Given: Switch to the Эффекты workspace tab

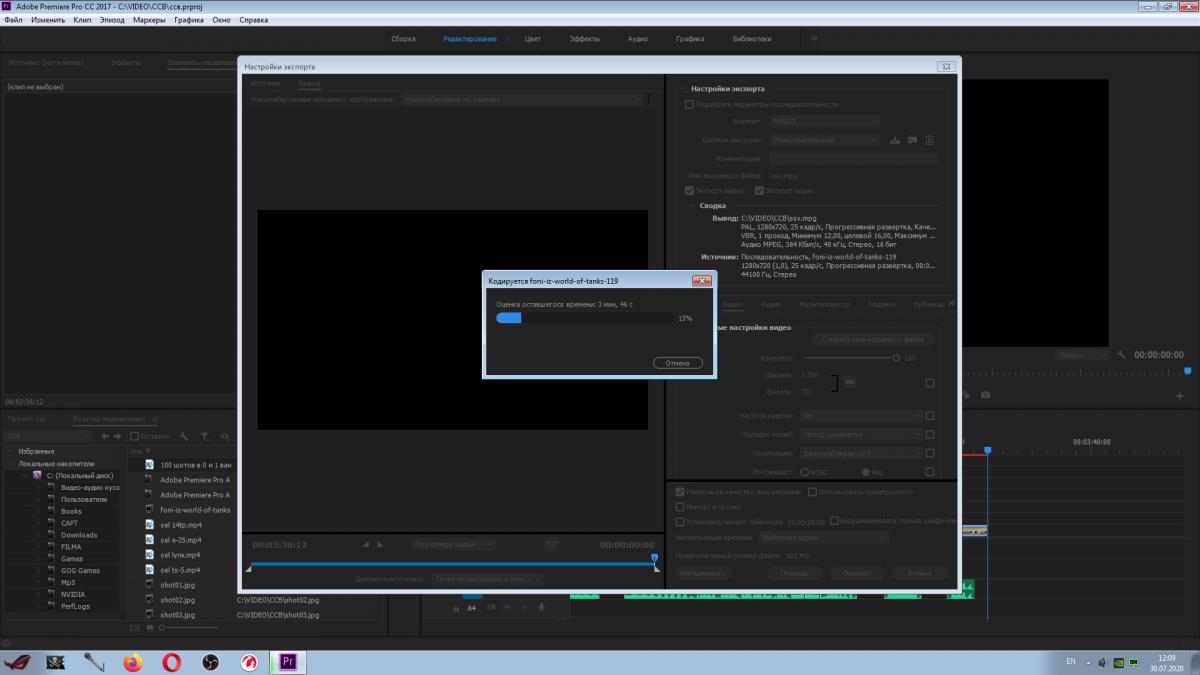Looking at the screenshot, I should pyautogui.click(x=584, y=39).
